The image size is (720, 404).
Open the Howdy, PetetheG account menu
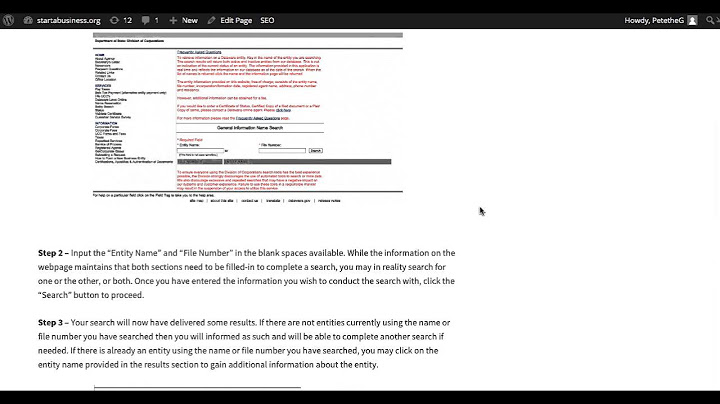tap(654, 20)
